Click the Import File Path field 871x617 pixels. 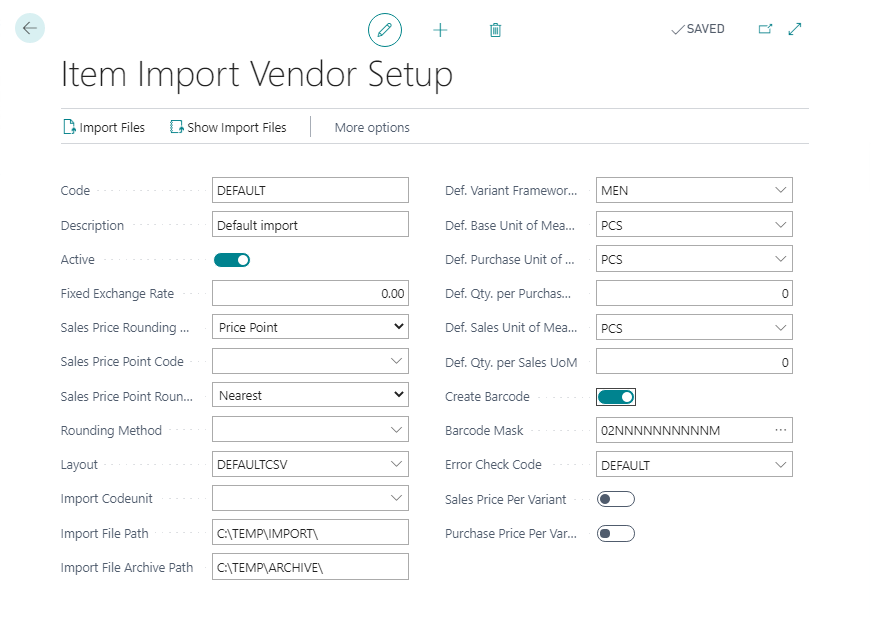point(310,533)
